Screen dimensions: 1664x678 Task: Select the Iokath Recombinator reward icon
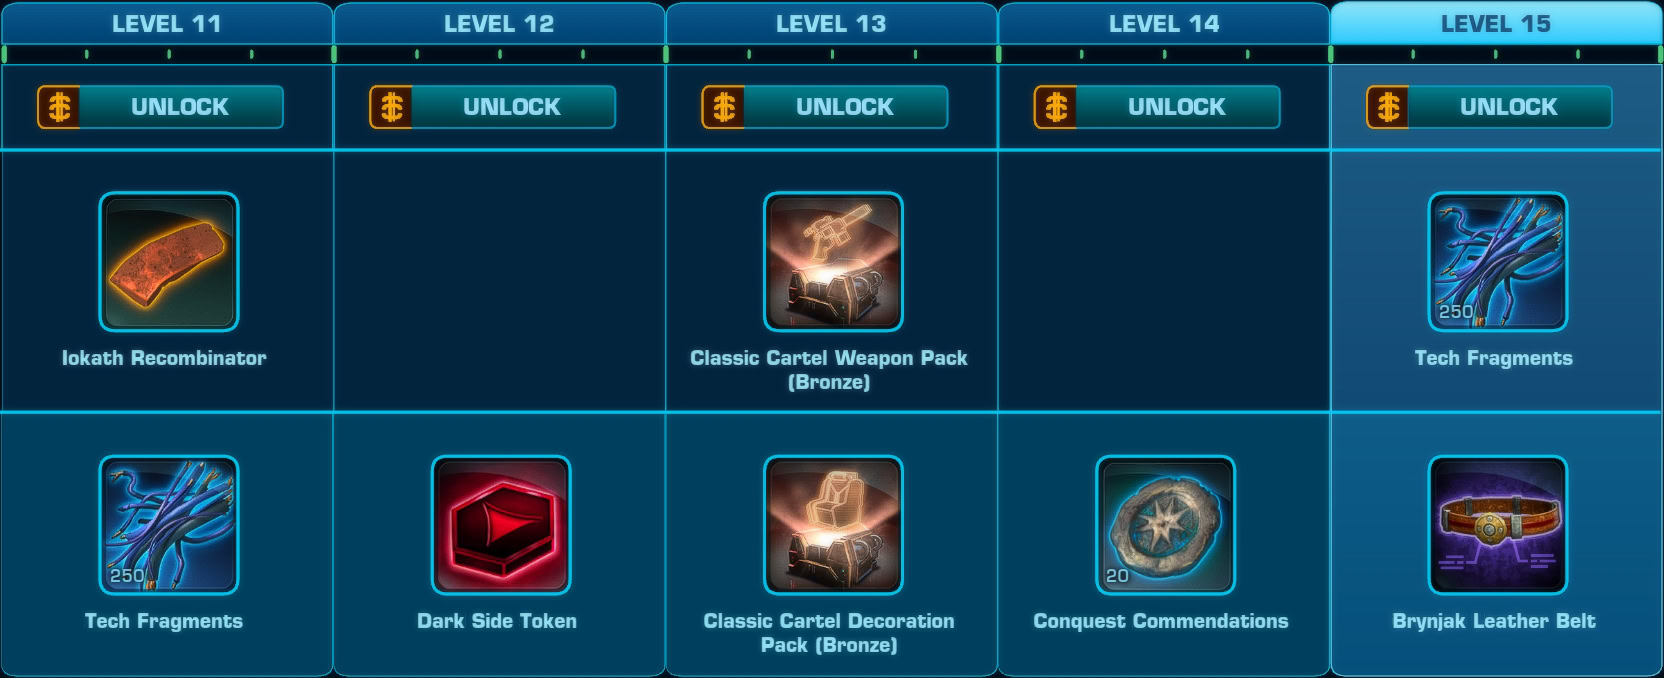169,262
